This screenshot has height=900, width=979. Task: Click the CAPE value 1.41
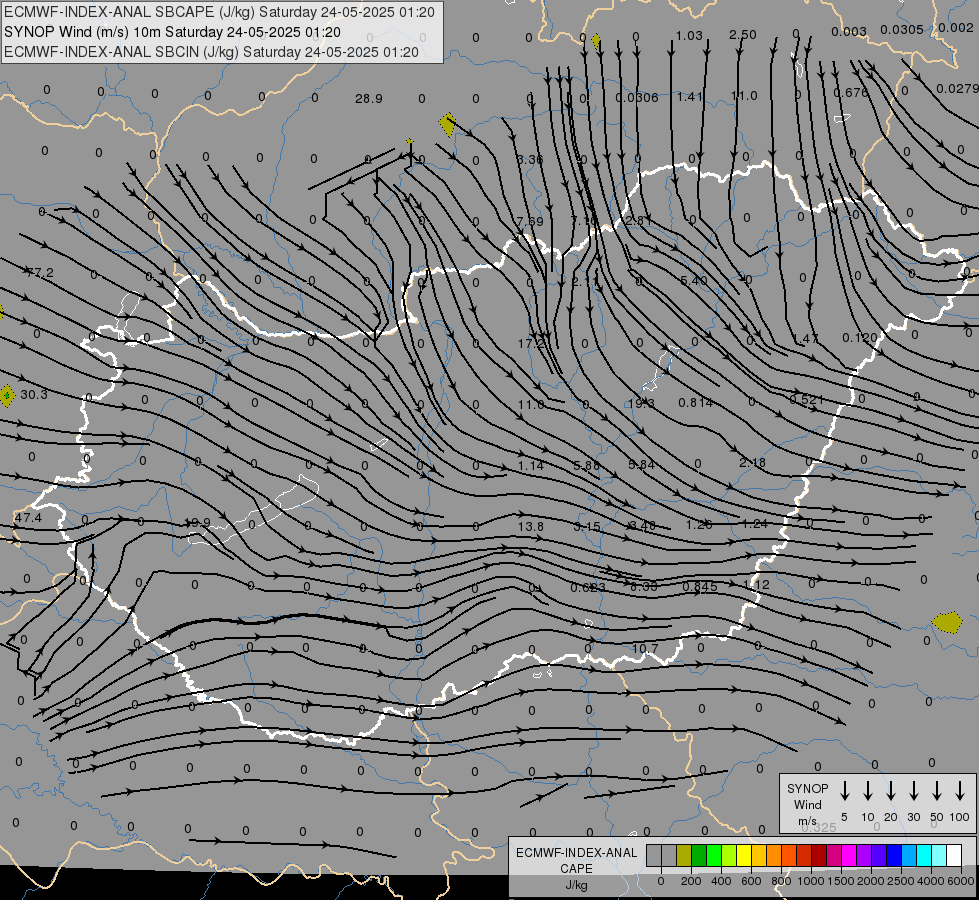pyautogui.click(x=690, y=97)
